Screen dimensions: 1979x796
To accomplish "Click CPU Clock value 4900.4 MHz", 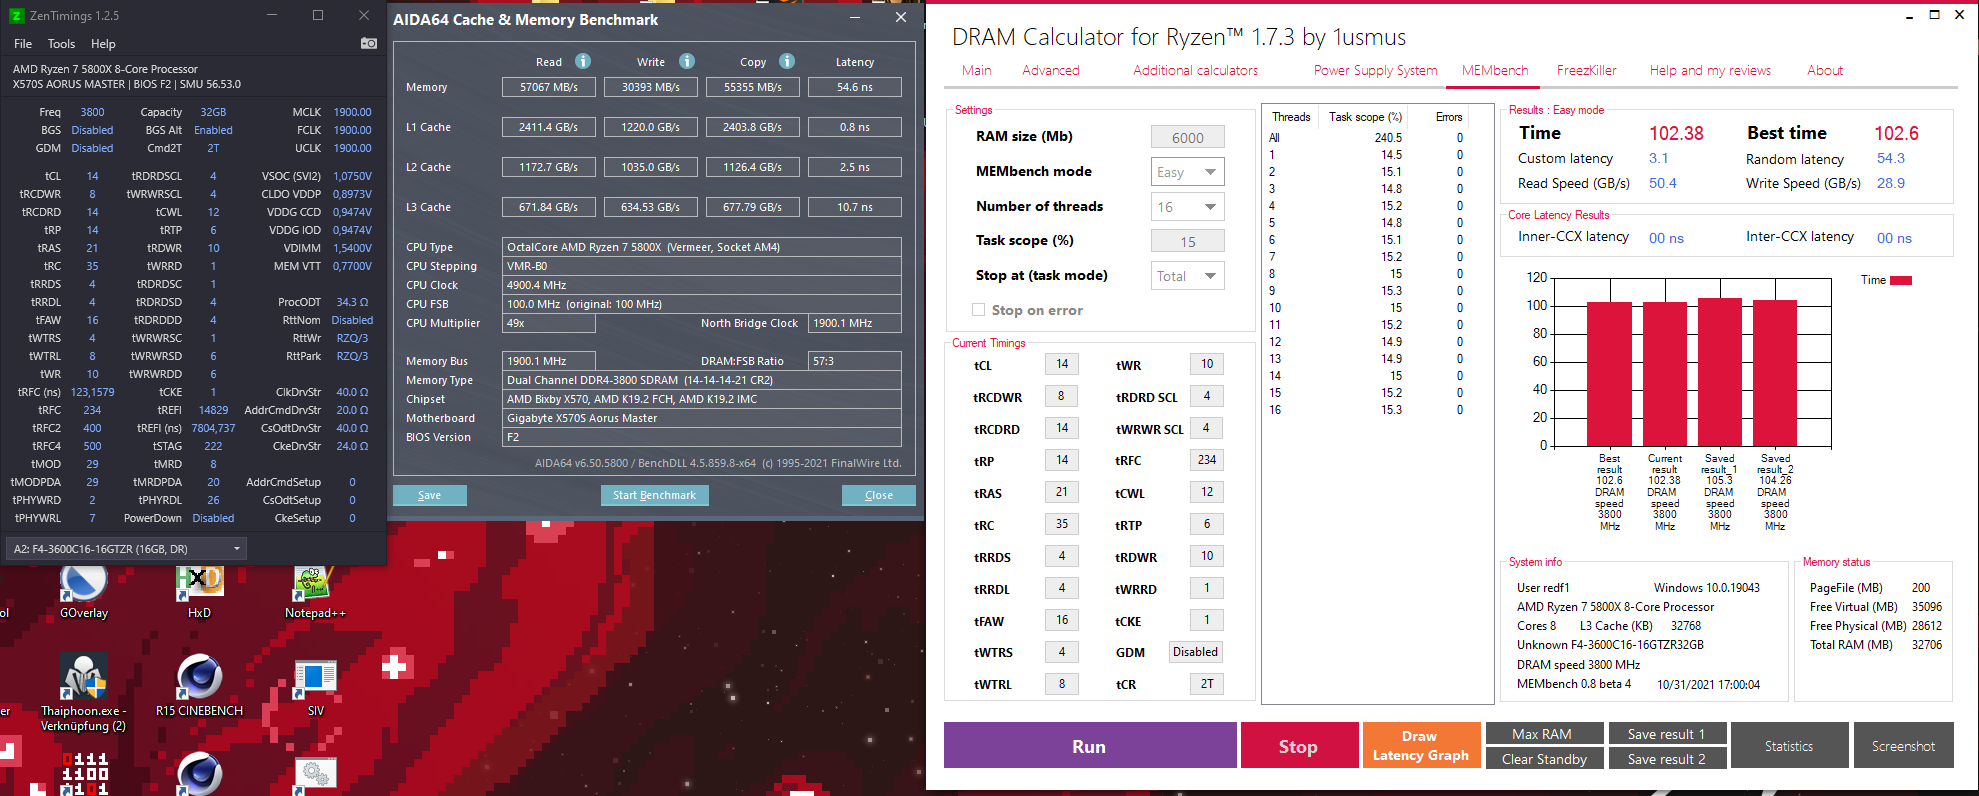I will (701, 285).
